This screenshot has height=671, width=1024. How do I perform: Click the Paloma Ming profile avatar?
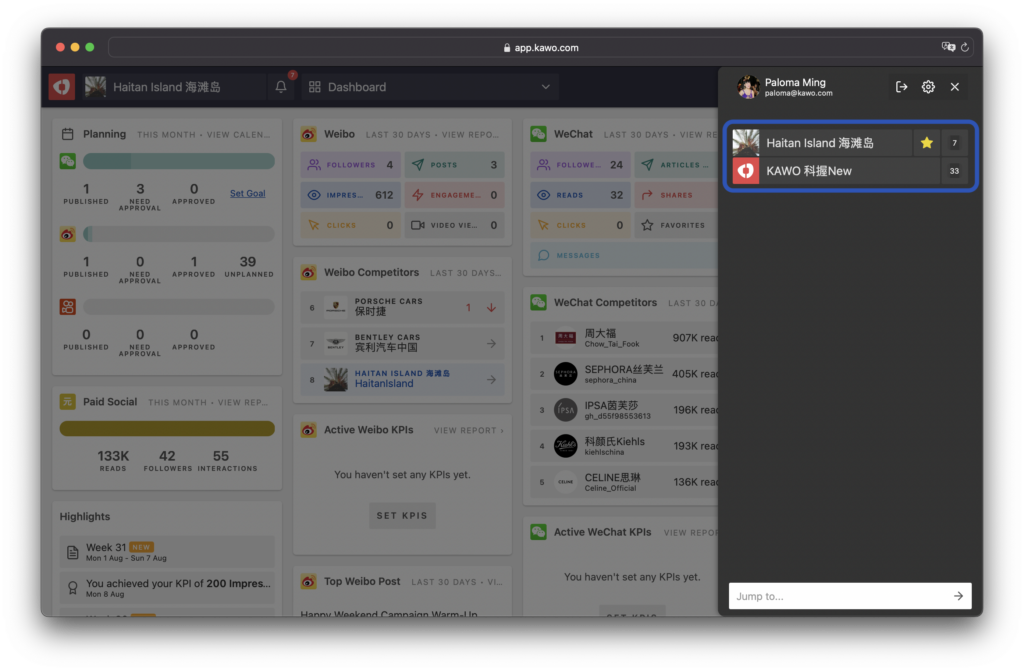pyautogui.click(x=748, y=87)
